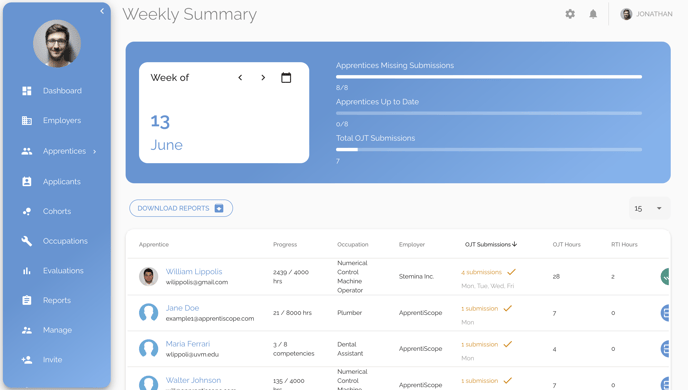Go to Employers building icon
This screenshot has width=688, height=390.
point(27,121)
